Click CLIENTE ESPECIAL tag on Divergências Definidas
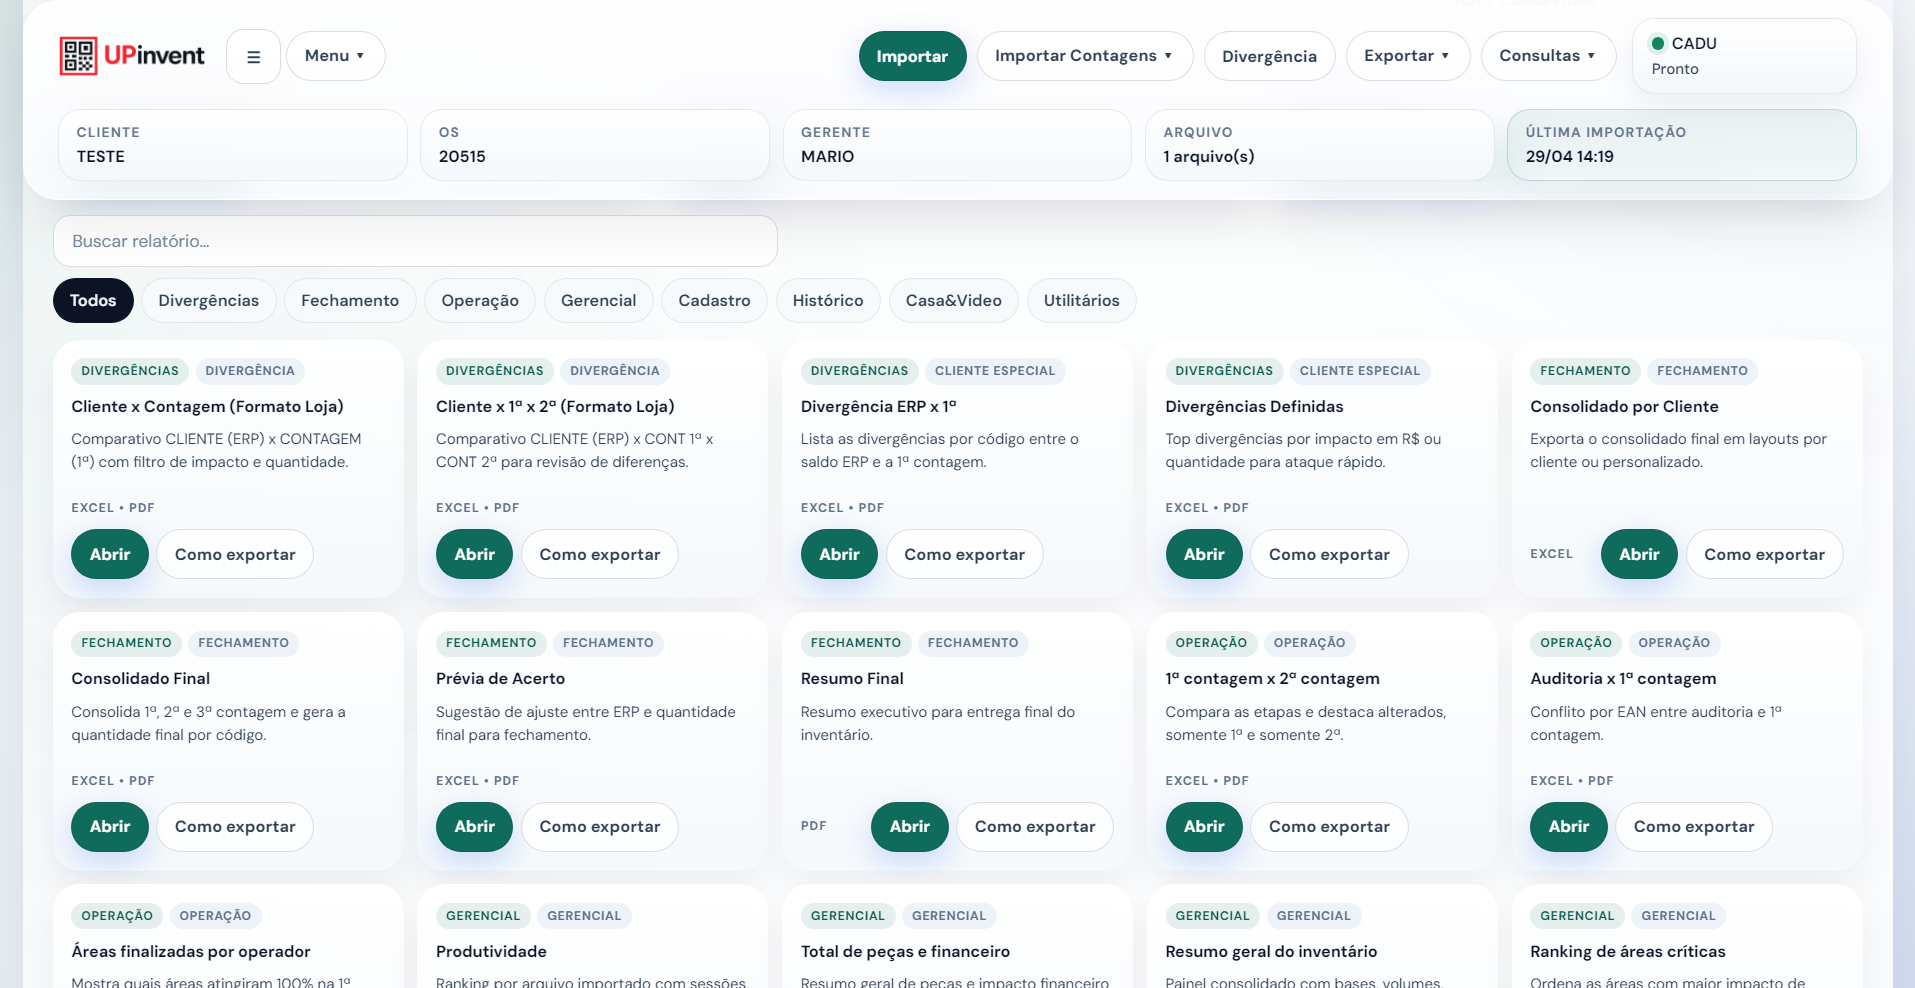The image size is (1915, 988). (1360, 371)
